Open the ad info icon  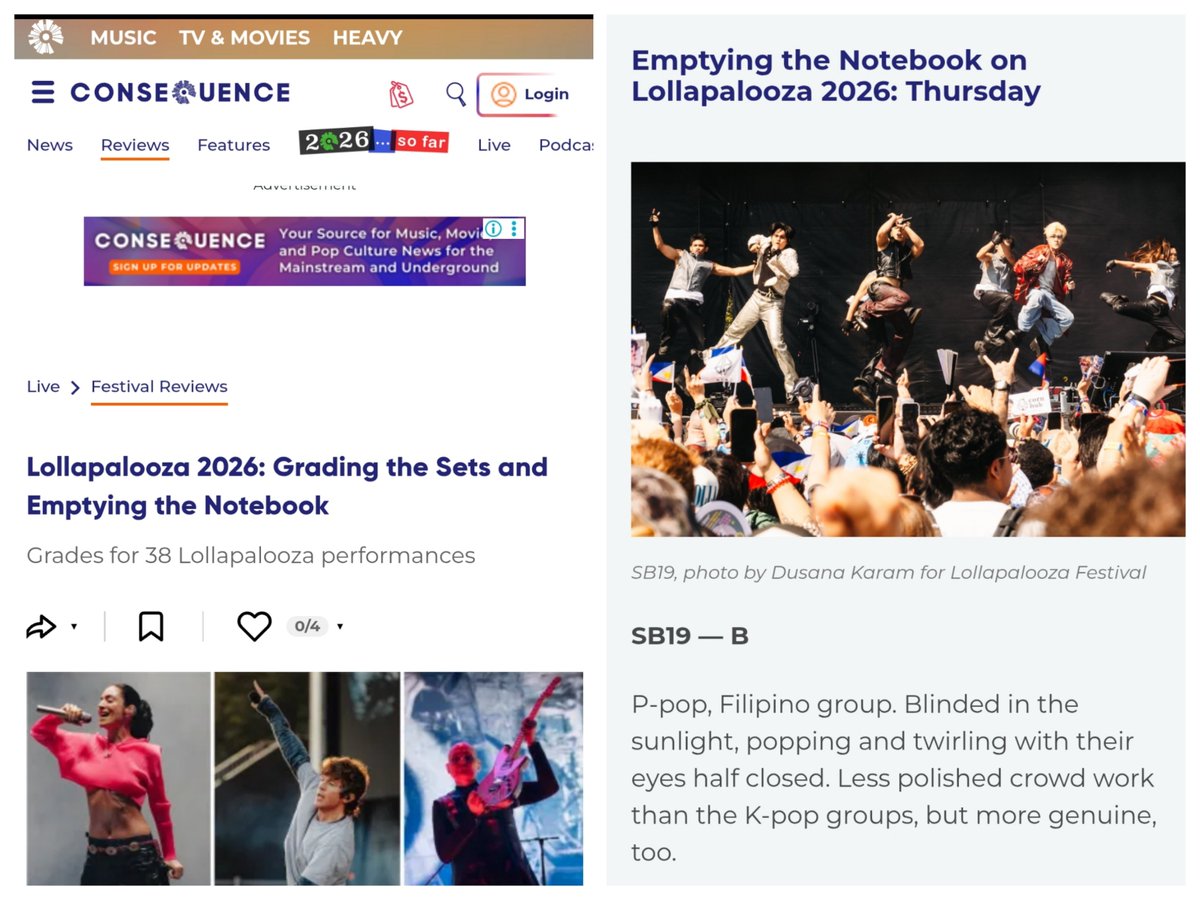[x=493, y=228]
